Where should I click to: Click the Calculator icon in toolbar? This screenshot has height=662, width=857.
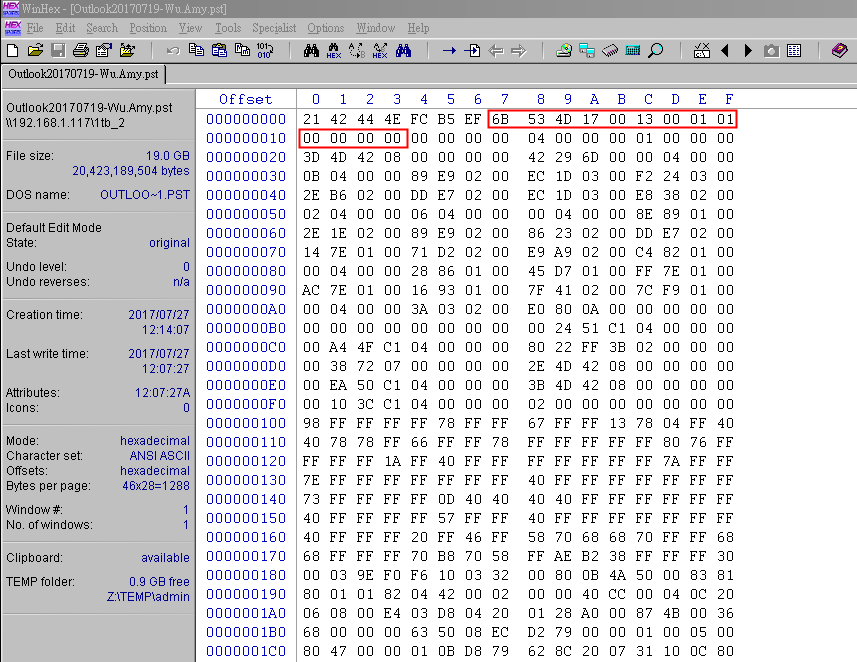(x=633, y=51)
